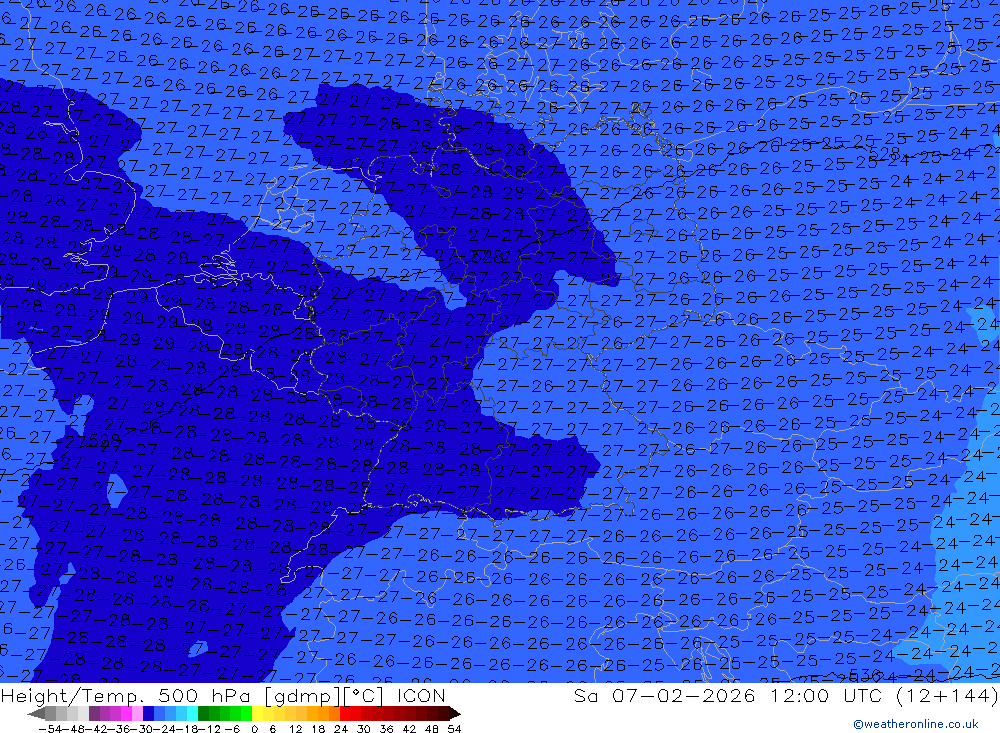The height and width of the screenshot is (733, 1000).
Task: Click the grey left arrow of color scale
Action: [36, 714]
